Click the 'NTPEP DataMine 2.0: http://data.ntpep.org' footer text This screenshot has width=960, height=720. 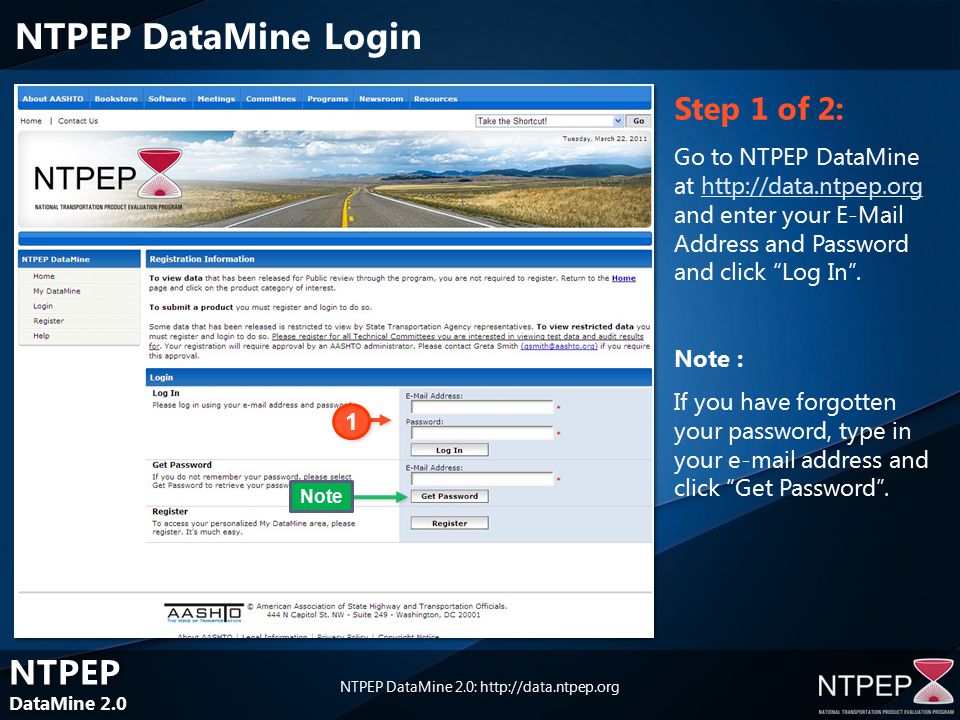tap(479, 687)
